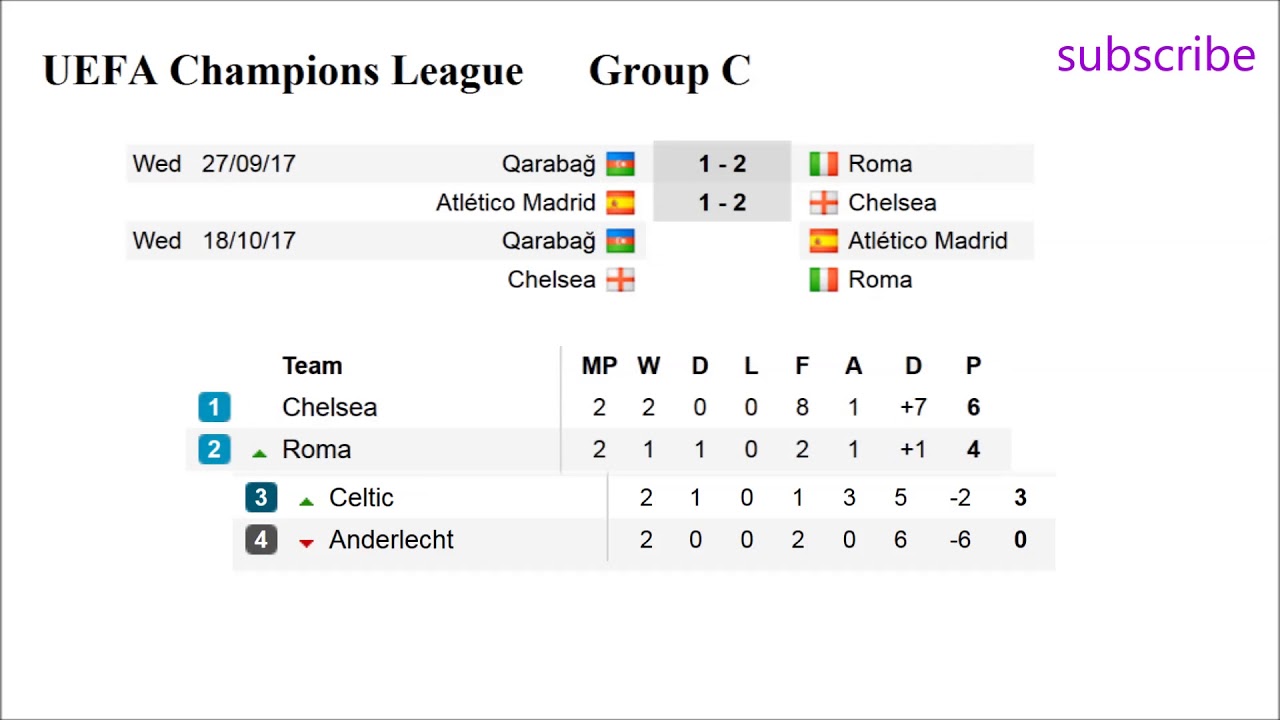
Task: Click the England flag beside home team Chelsea
Action: (x=620, y=280)
